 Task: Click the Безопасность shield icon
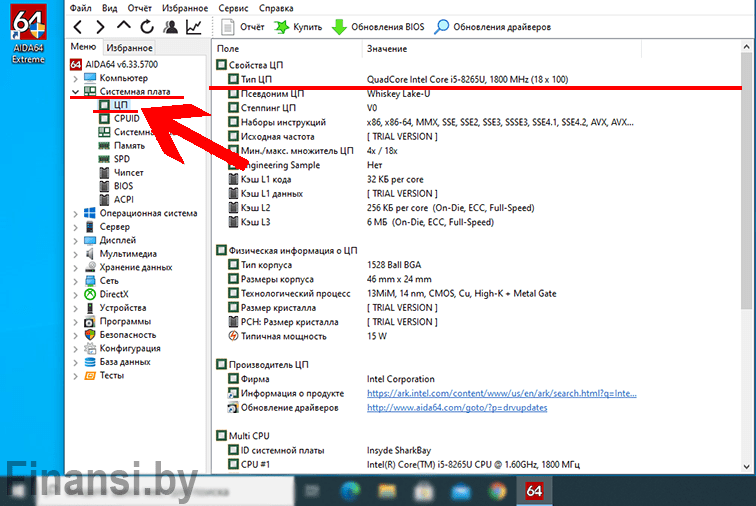point(90,334)
